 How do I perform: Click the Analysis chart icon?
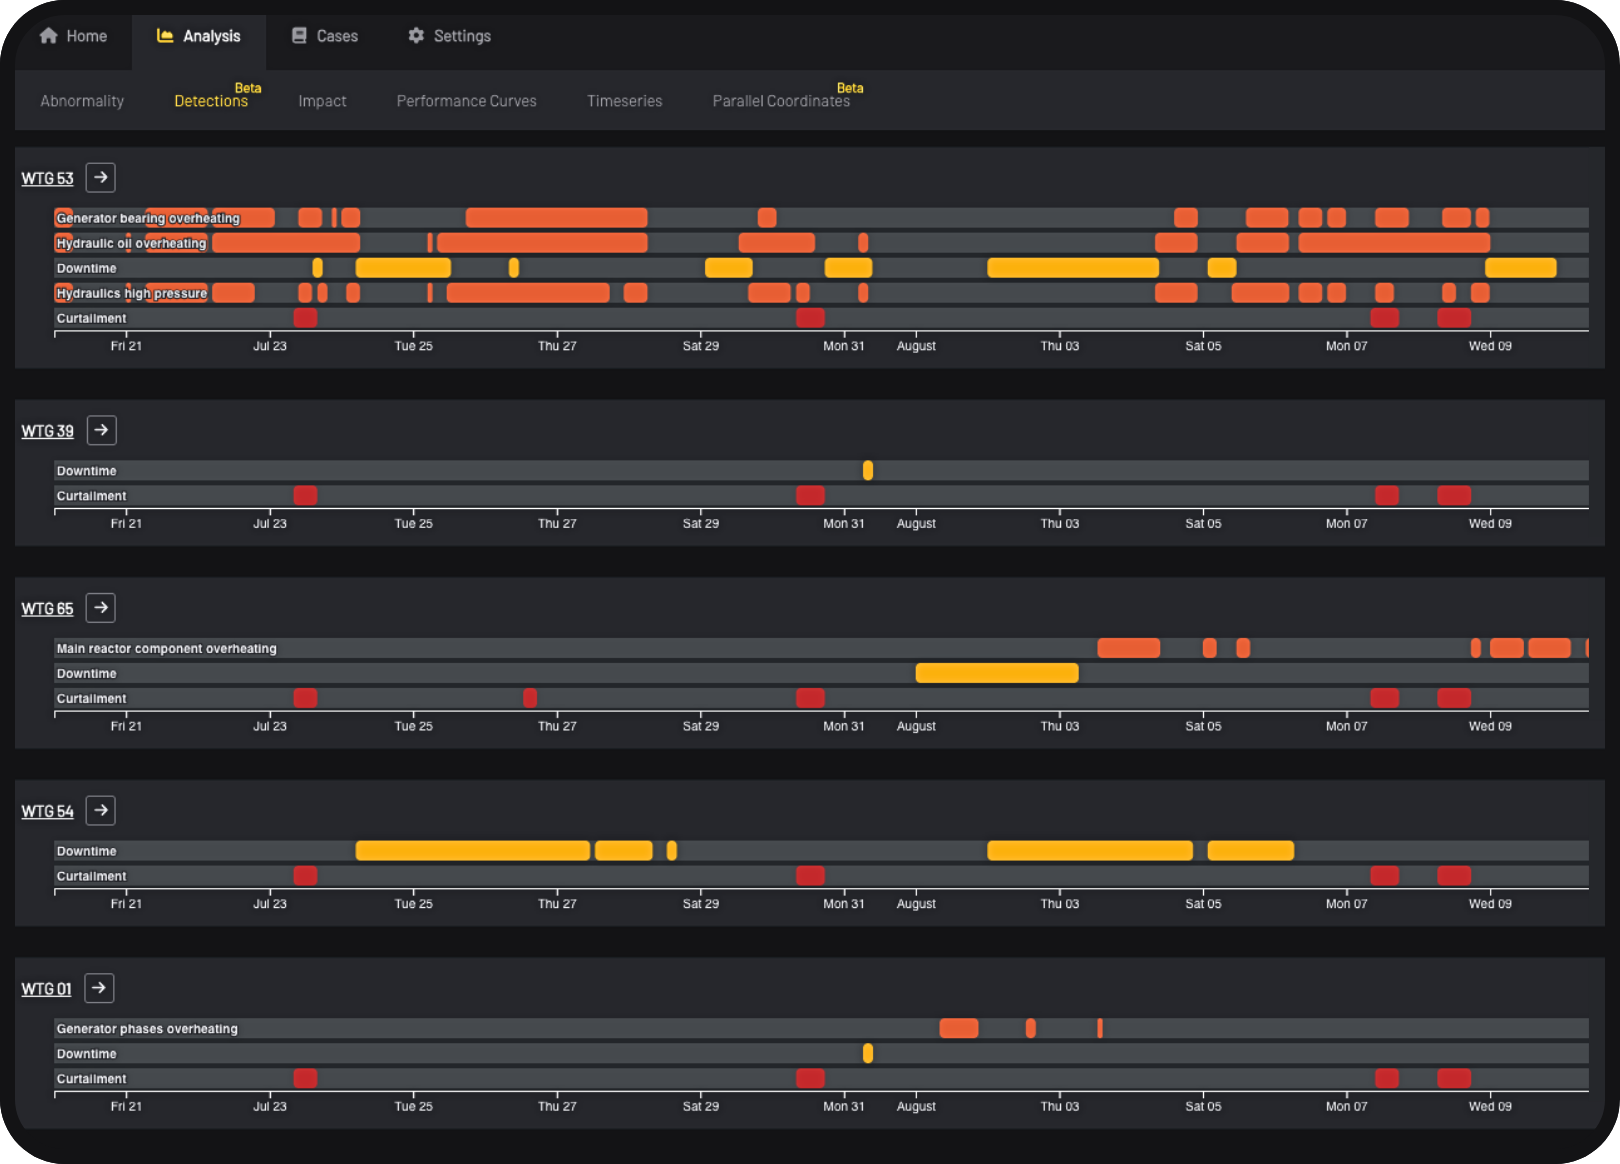tap(165, 36)
